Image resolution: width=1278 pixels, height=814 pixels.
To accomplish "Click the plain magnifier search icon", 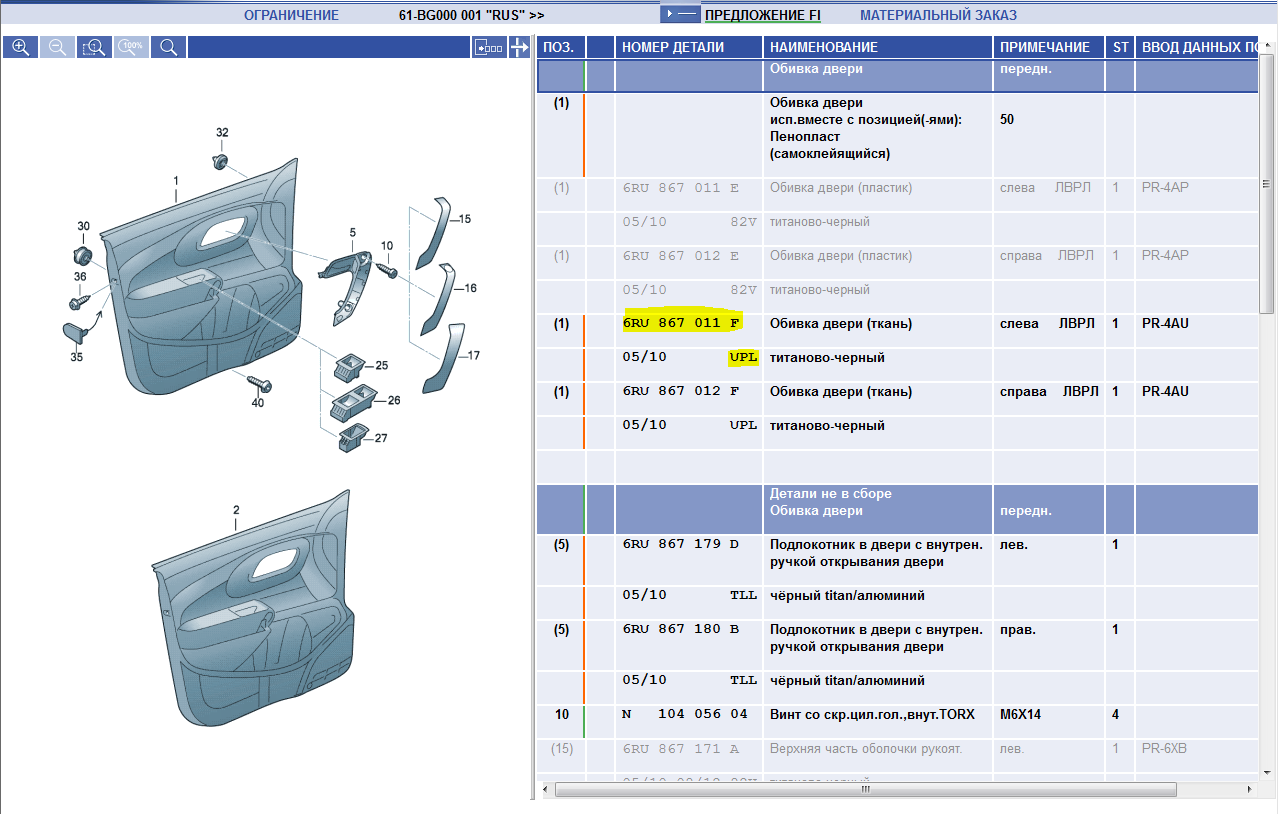I will click(x=168, y=47).
